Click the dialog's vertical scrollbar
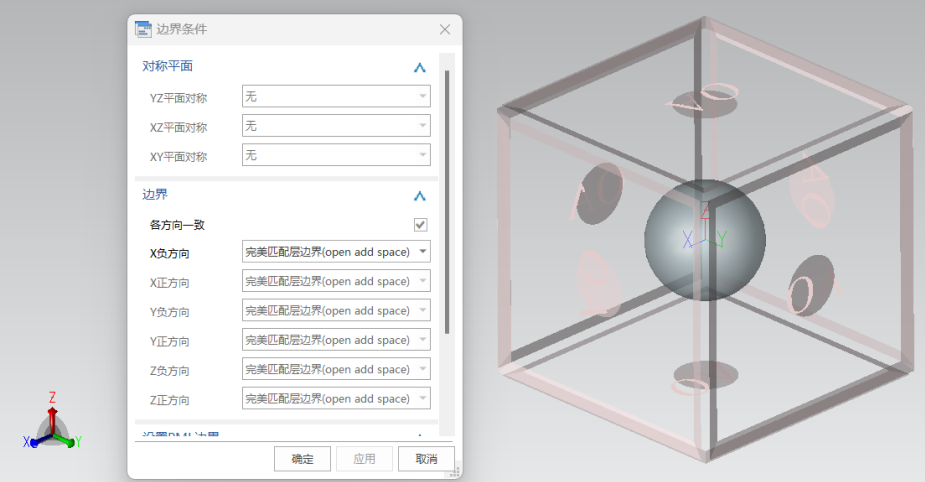This screenshot has height=482, width=925. (447, 200)
